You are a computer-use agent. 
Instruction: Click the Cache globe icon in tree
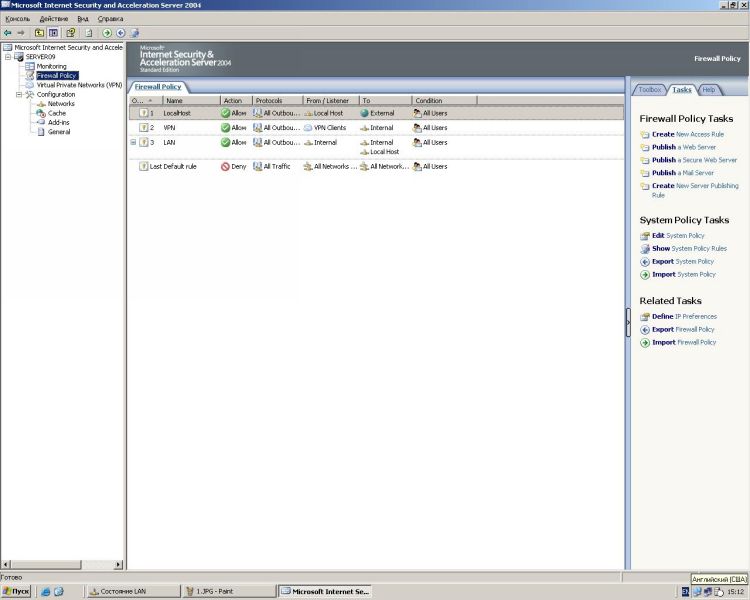pyautogui.click(x=41, y=113)
